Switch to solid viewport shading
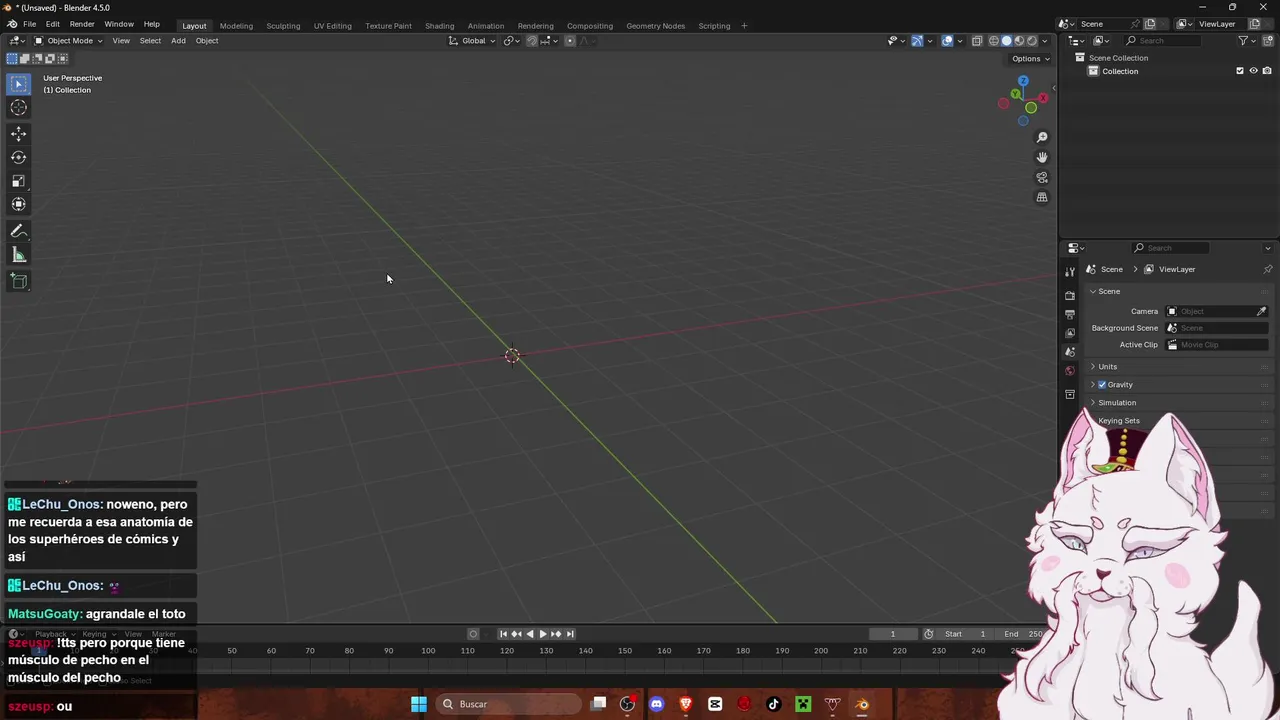Viewport: 1280px width, 720px height. [1007, 40]
